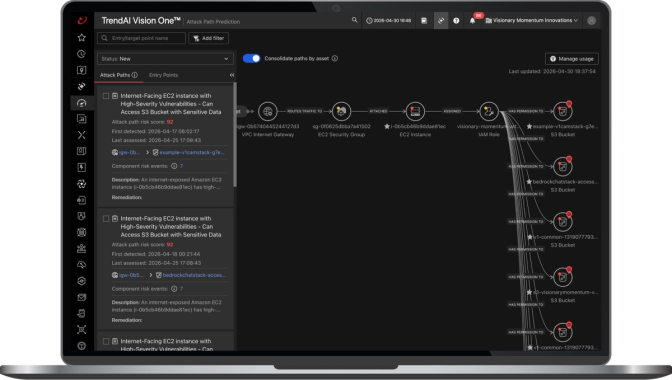Image resolution: width=672 pixels, height=380 pixels.
Task: Click the IAM Role node icon
Action: tap(489, 111)
